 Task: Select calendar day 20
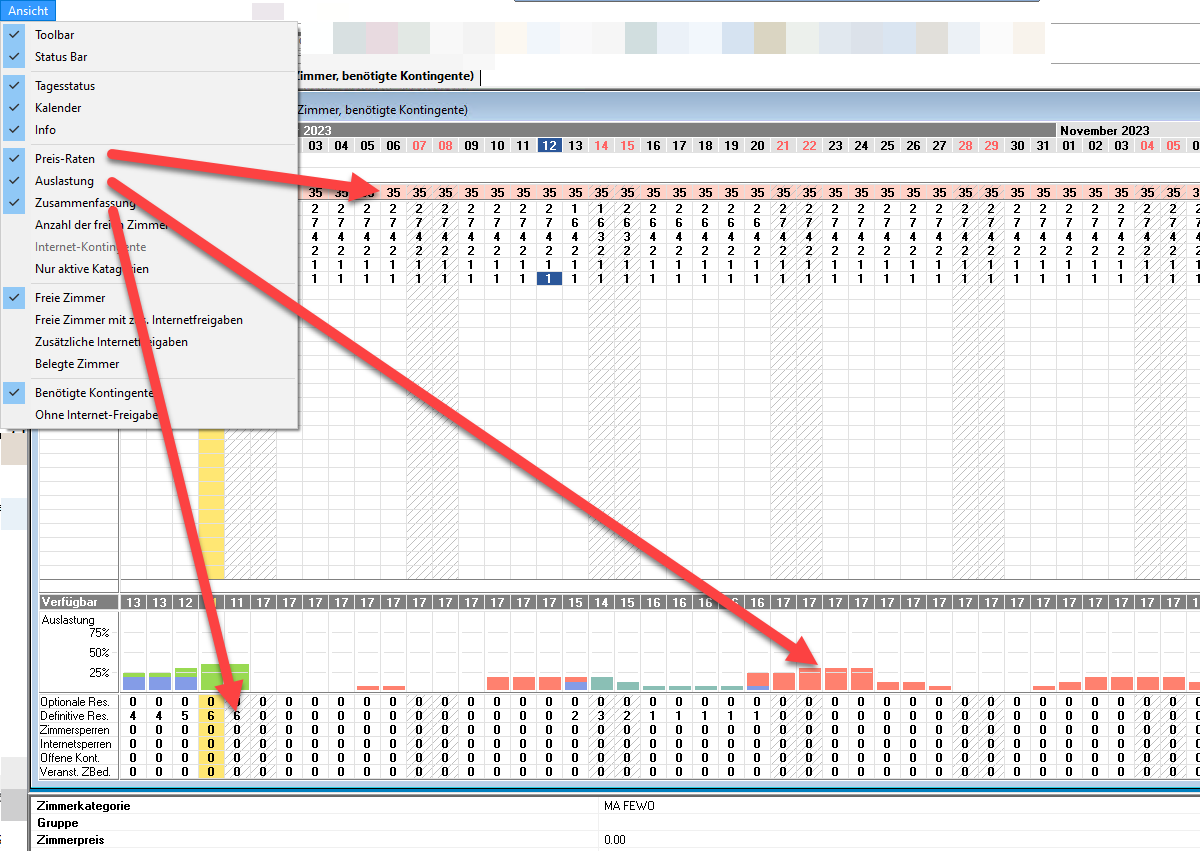click(x=757, y=146)
